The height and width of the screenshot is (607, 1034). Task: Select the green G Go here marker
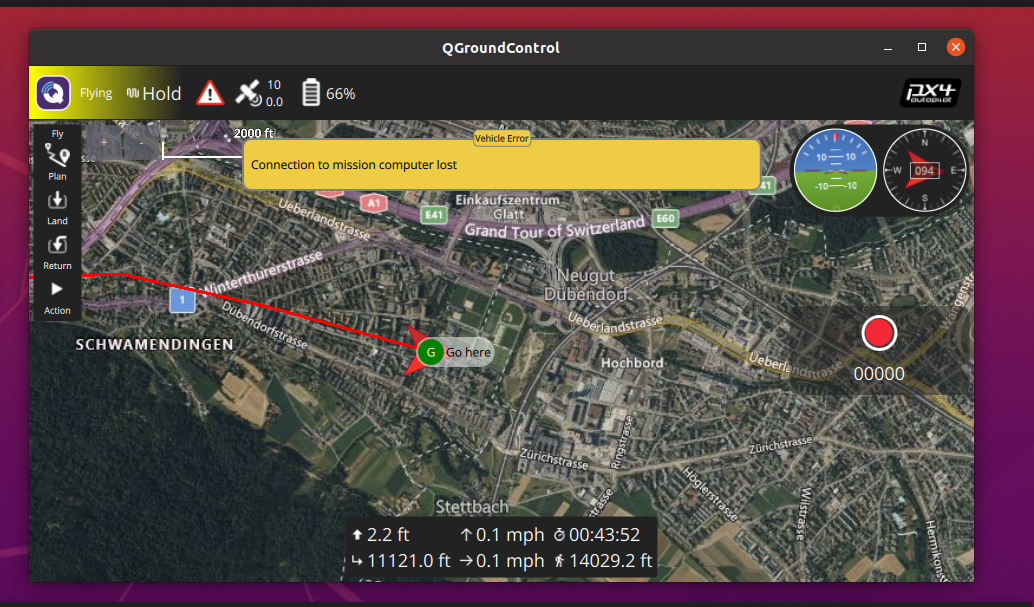pos(431,352)
